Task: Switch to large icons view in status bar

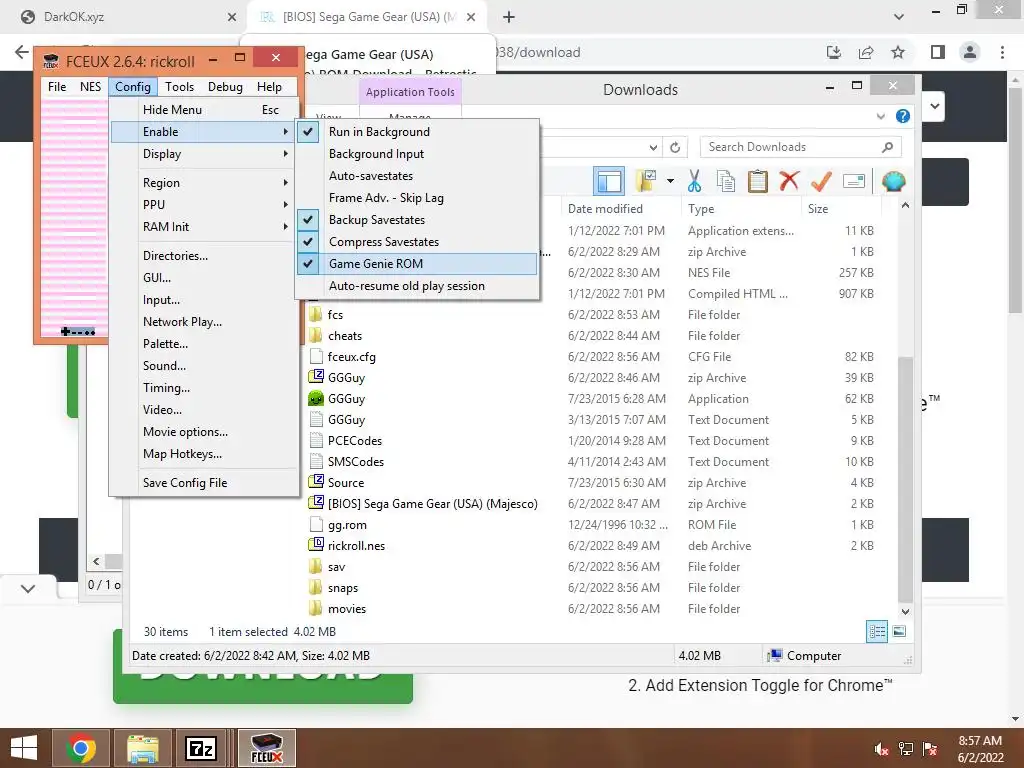Action: click(899, 631)
